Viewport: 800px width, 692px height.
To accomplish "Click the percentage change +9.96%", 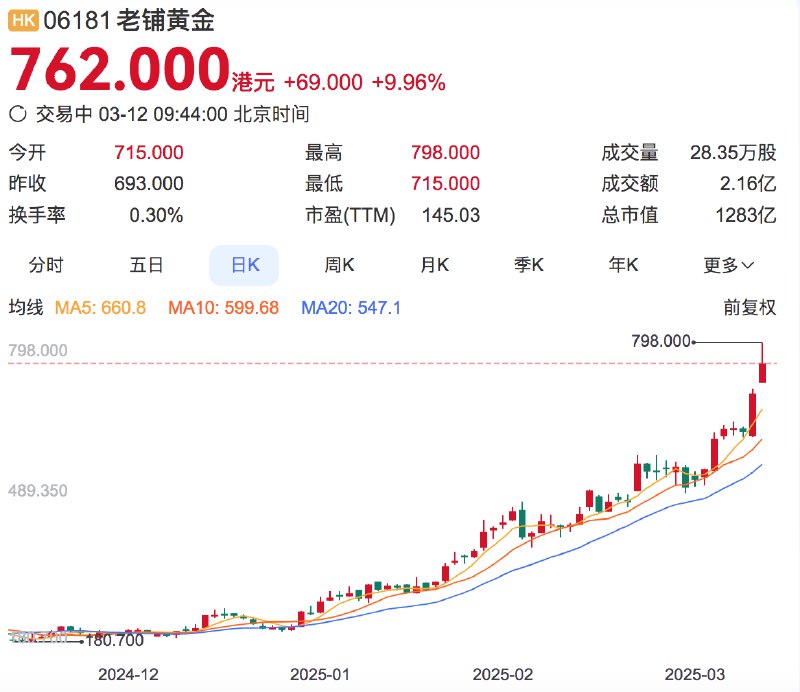I will tap(409, 82).
